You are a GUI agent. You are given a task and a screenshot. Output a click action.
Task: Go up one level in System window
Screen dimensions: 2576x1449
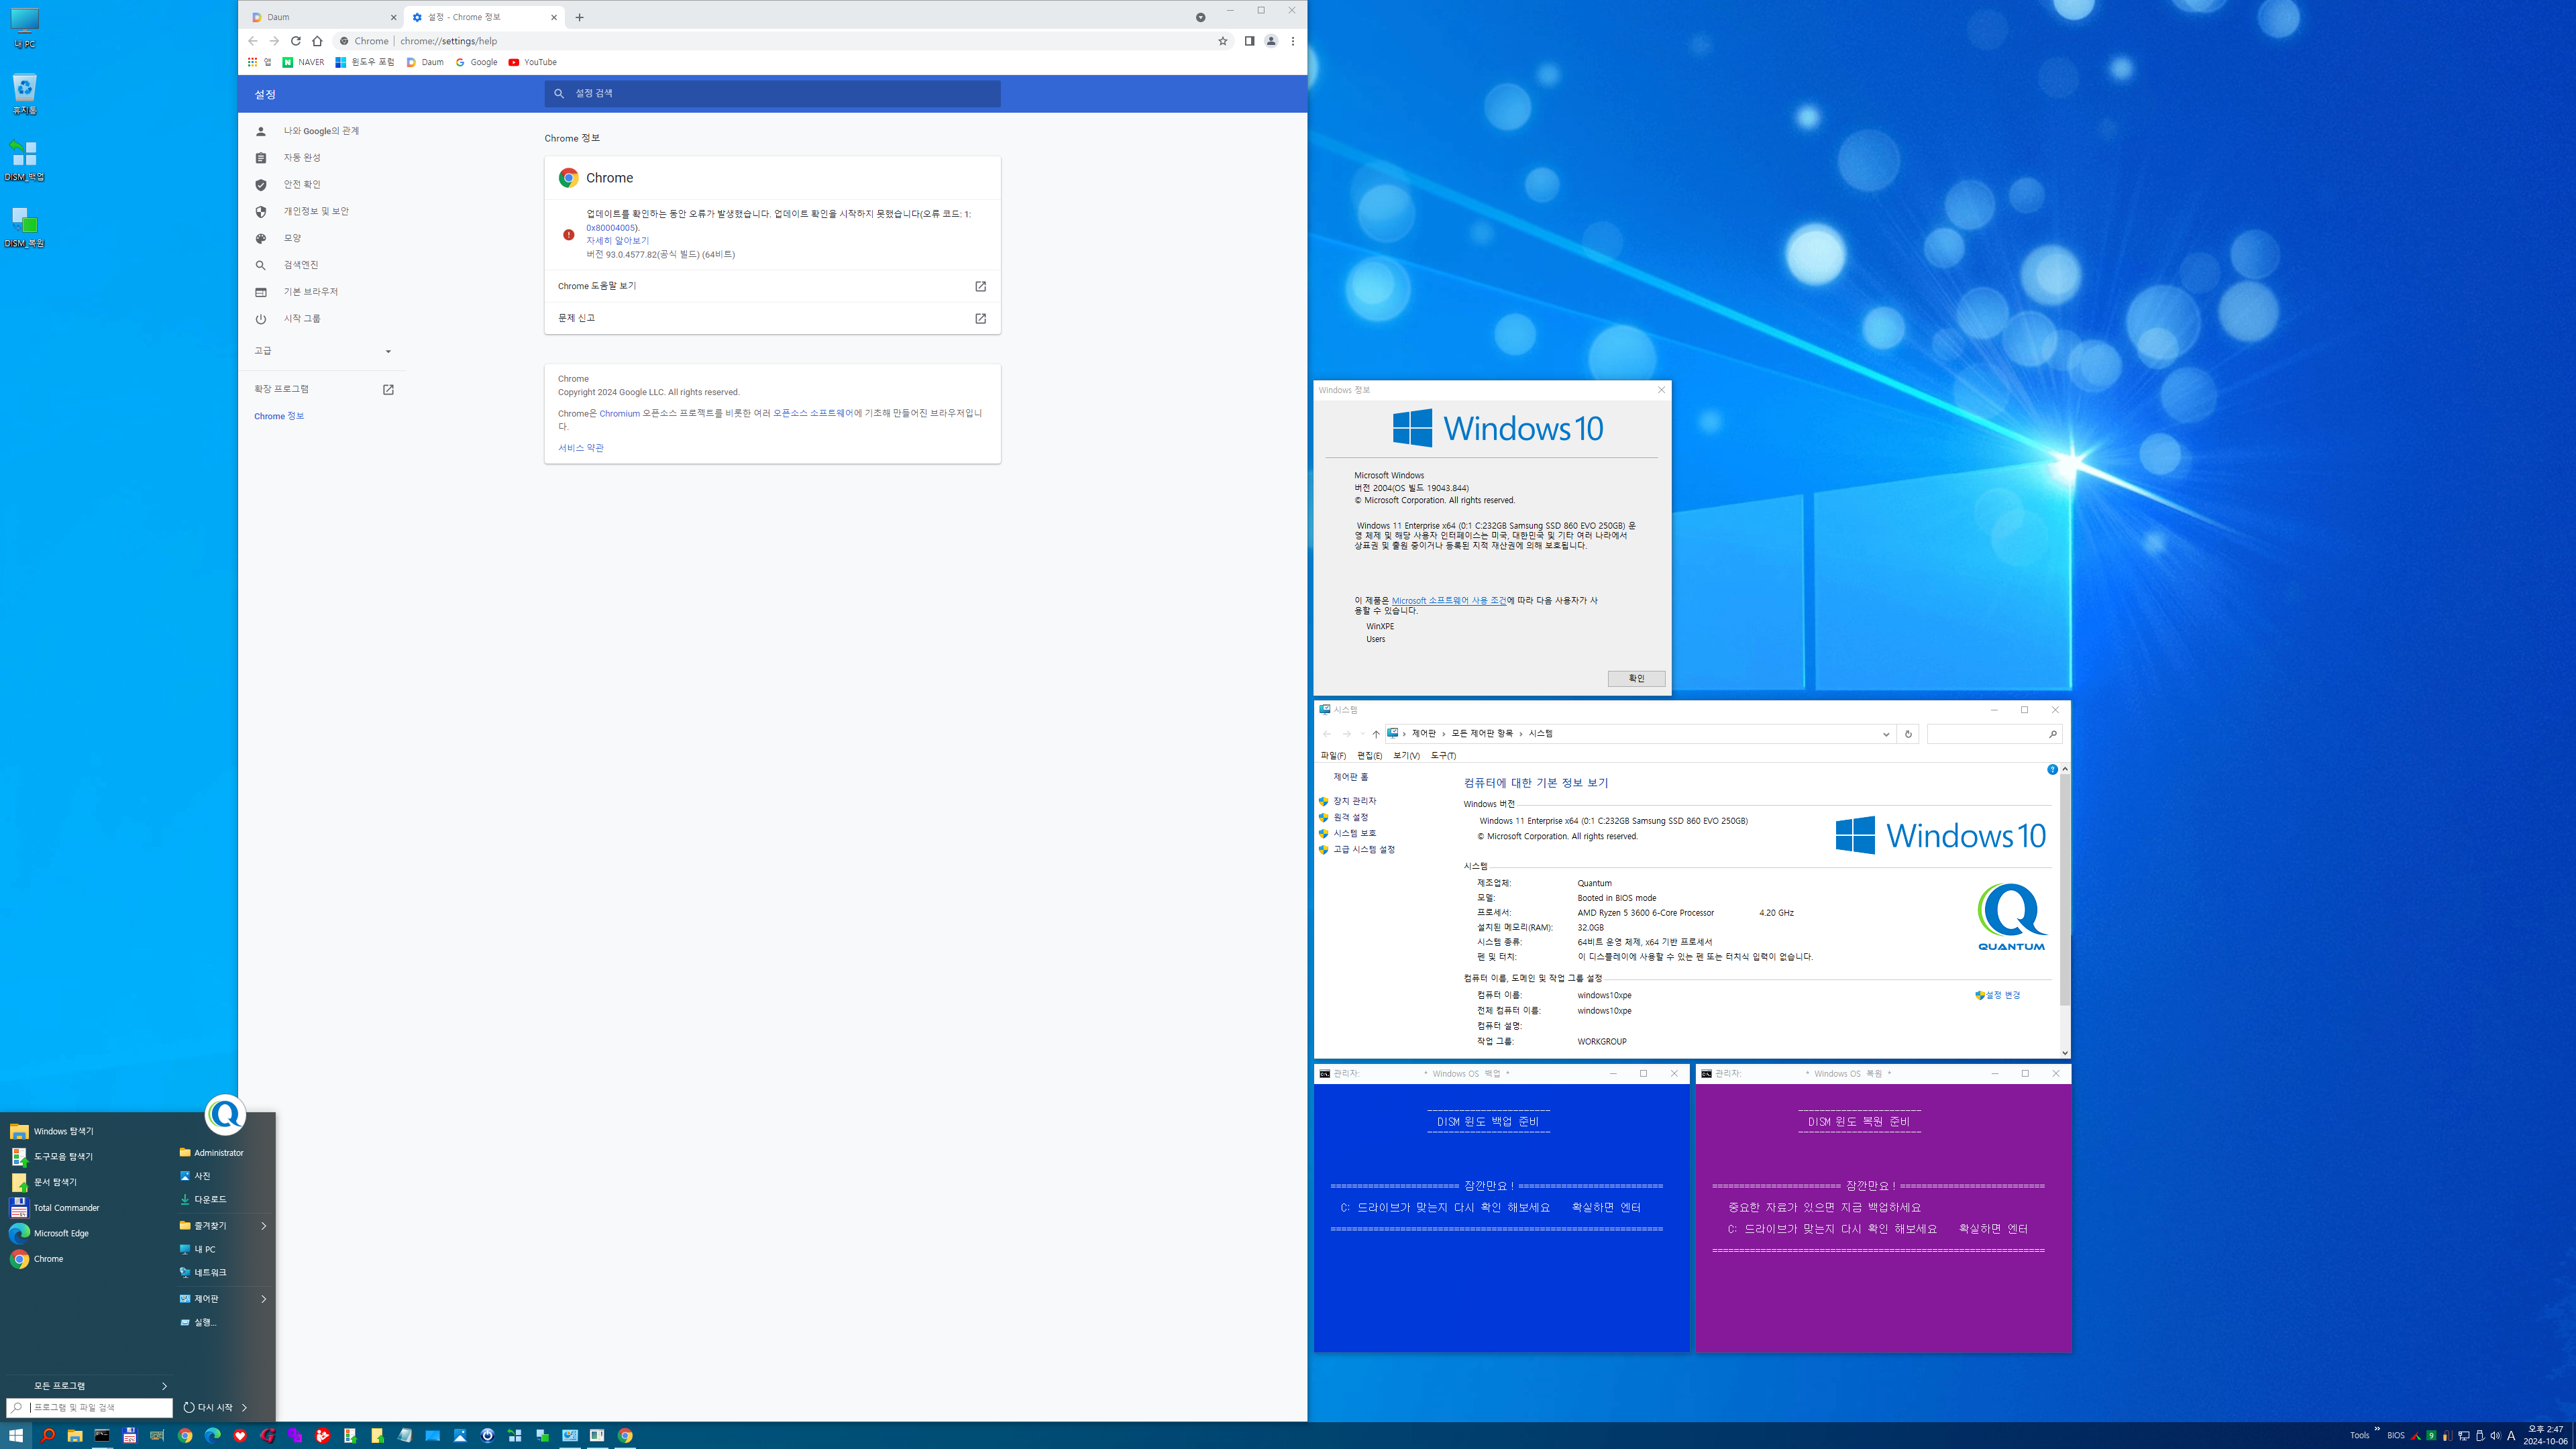tap(1376, 734)
